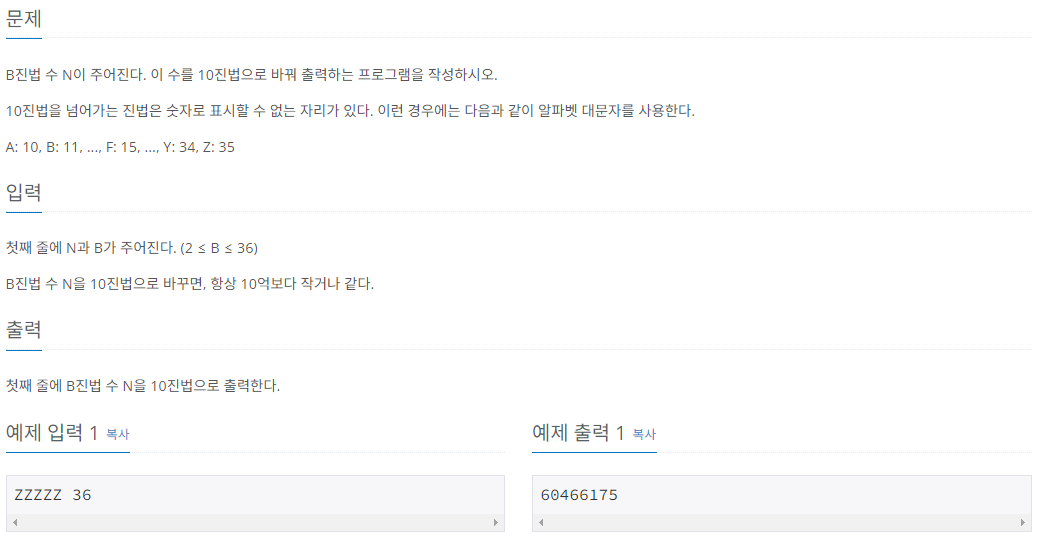
Task: Select the 출력 section heading
Action: 24,330
